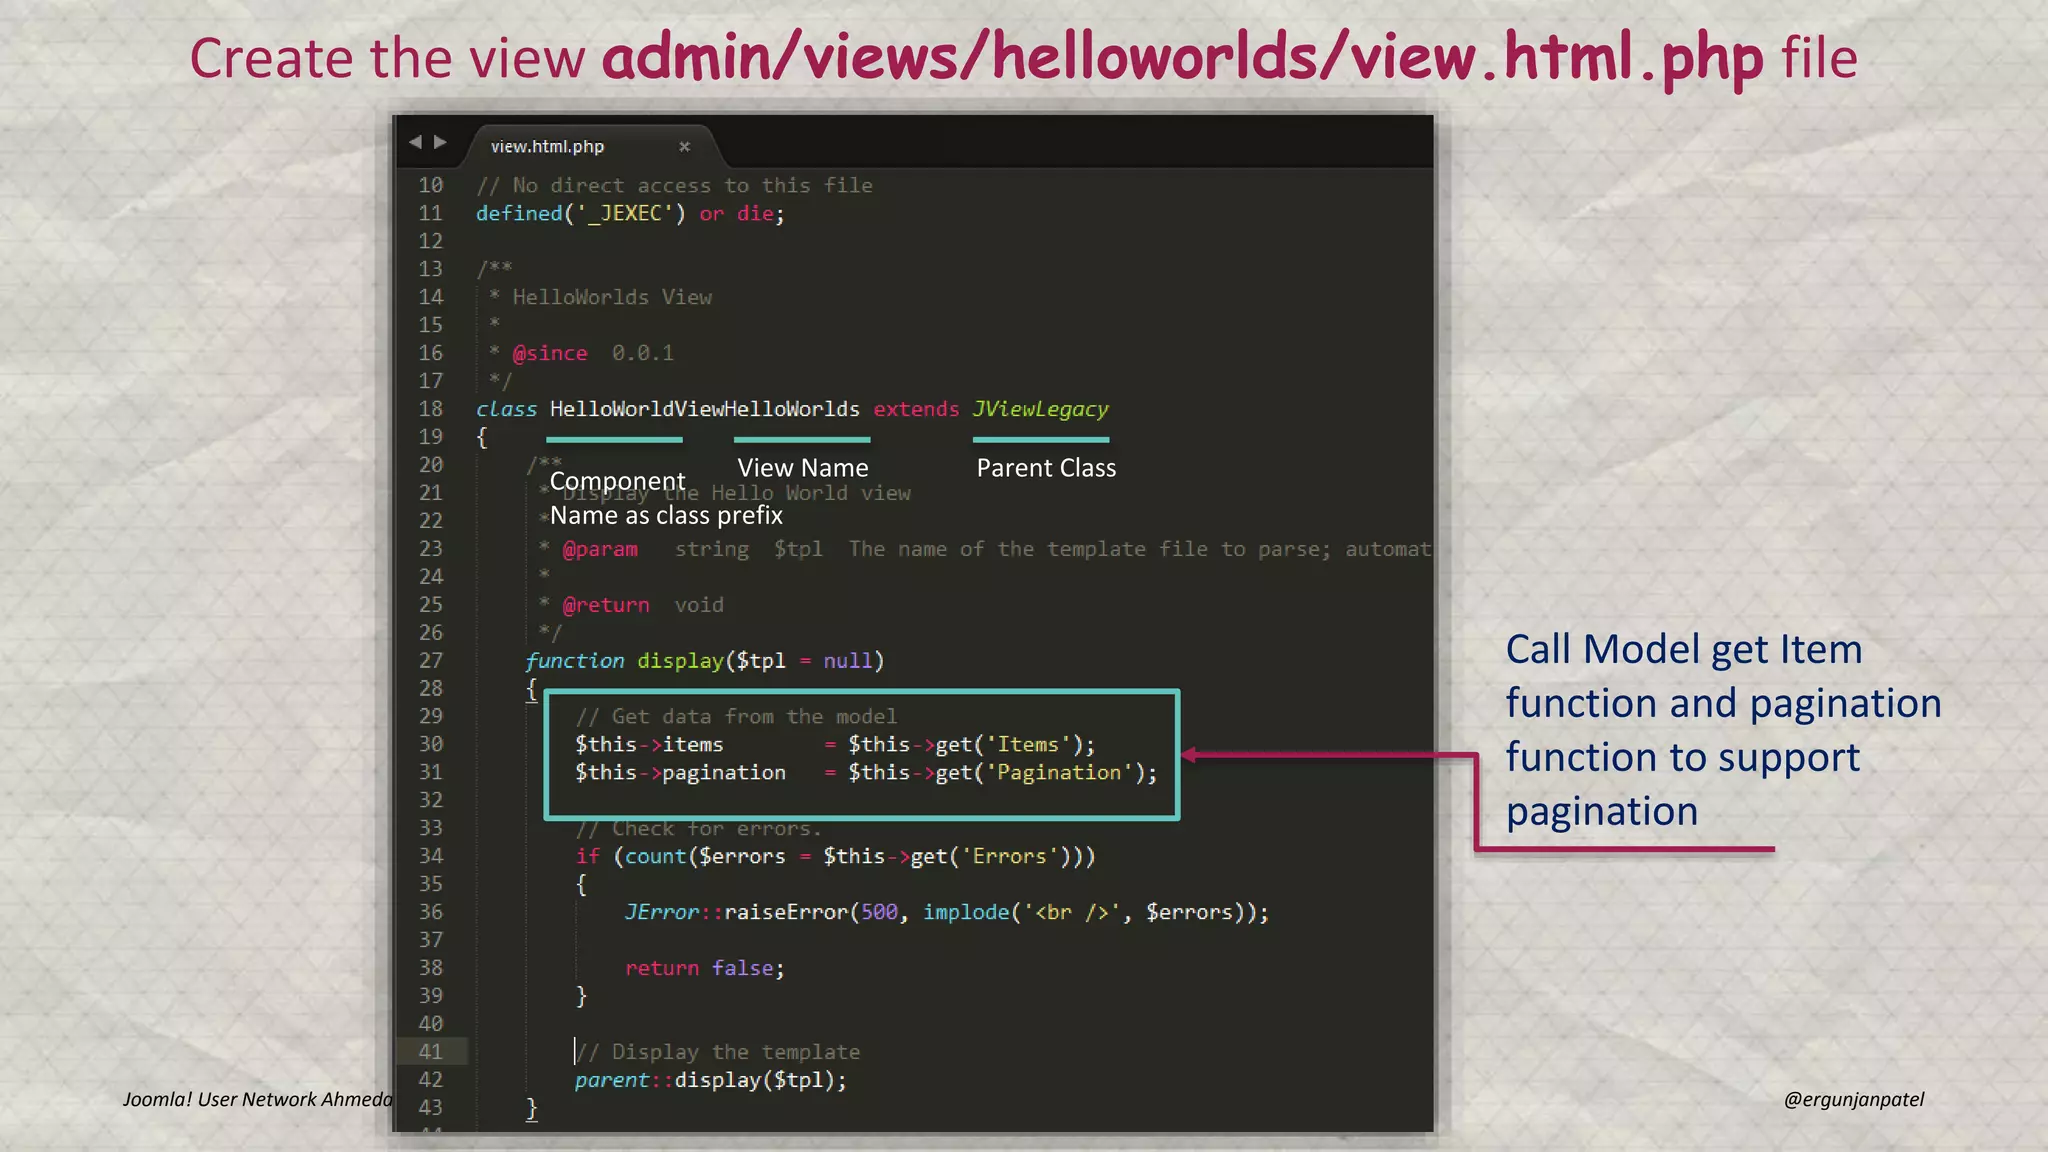Viewport: 2048px width, 1152px height.
Task: Click line number 41 in gutter
Action: 430,1052
